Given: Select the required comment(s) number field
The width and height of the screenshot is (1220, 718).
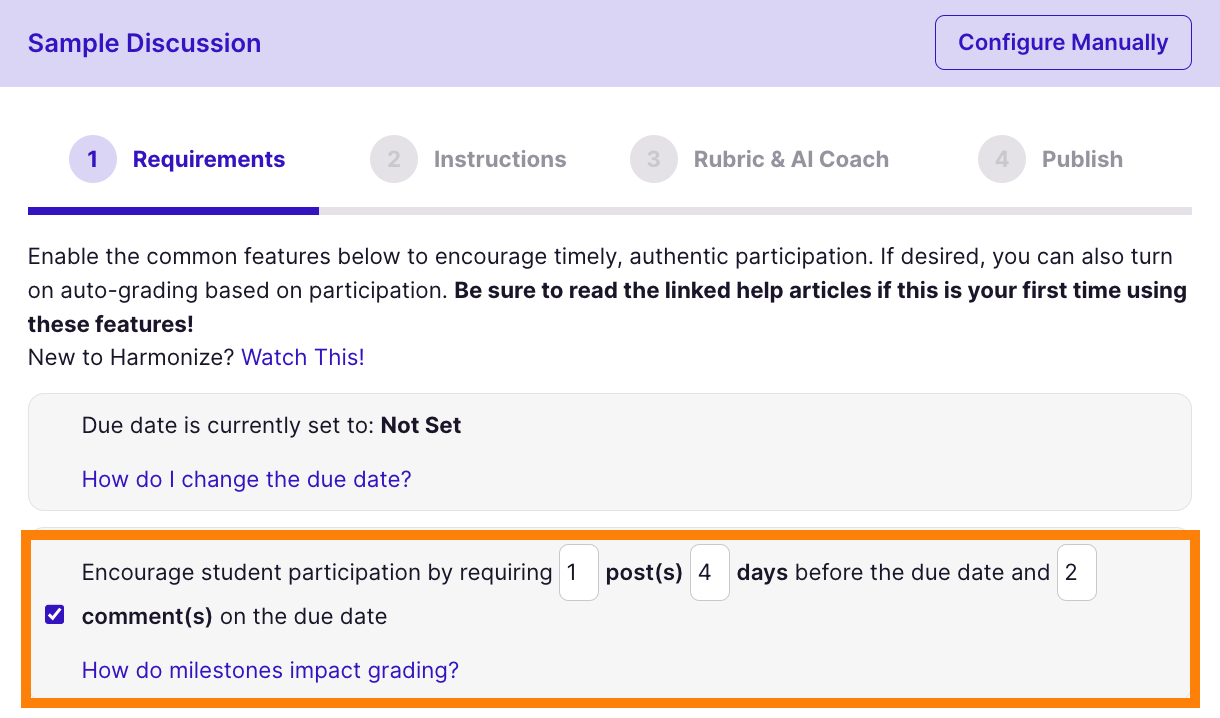Looking at the screenshot, I should point(1076,573).
